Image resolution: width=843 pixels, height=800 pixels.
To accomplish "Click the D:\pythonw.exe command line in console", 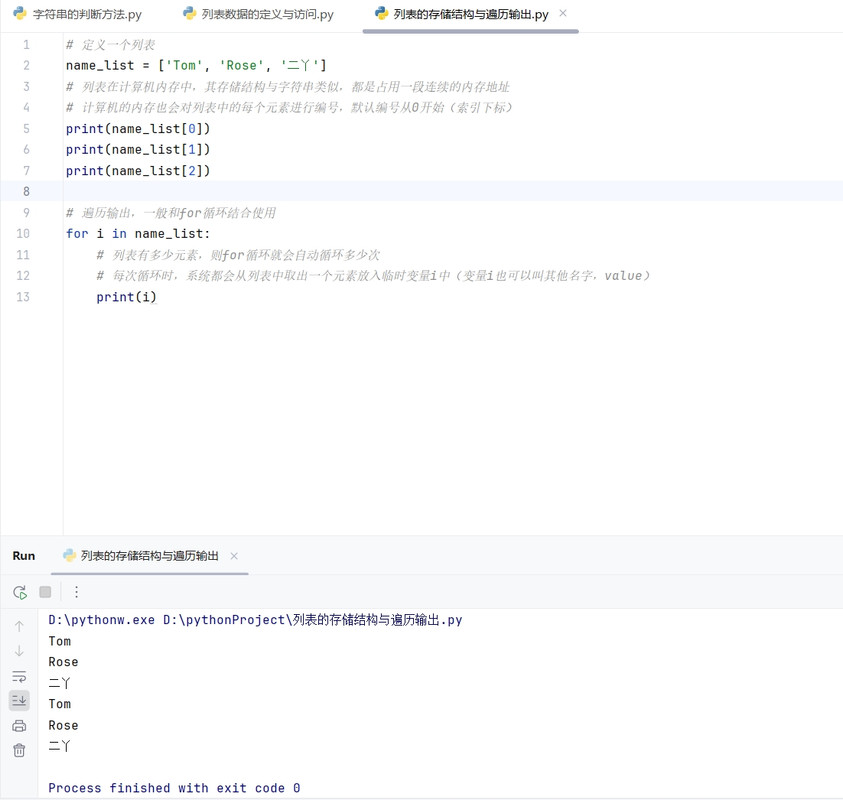I will 255,620.
